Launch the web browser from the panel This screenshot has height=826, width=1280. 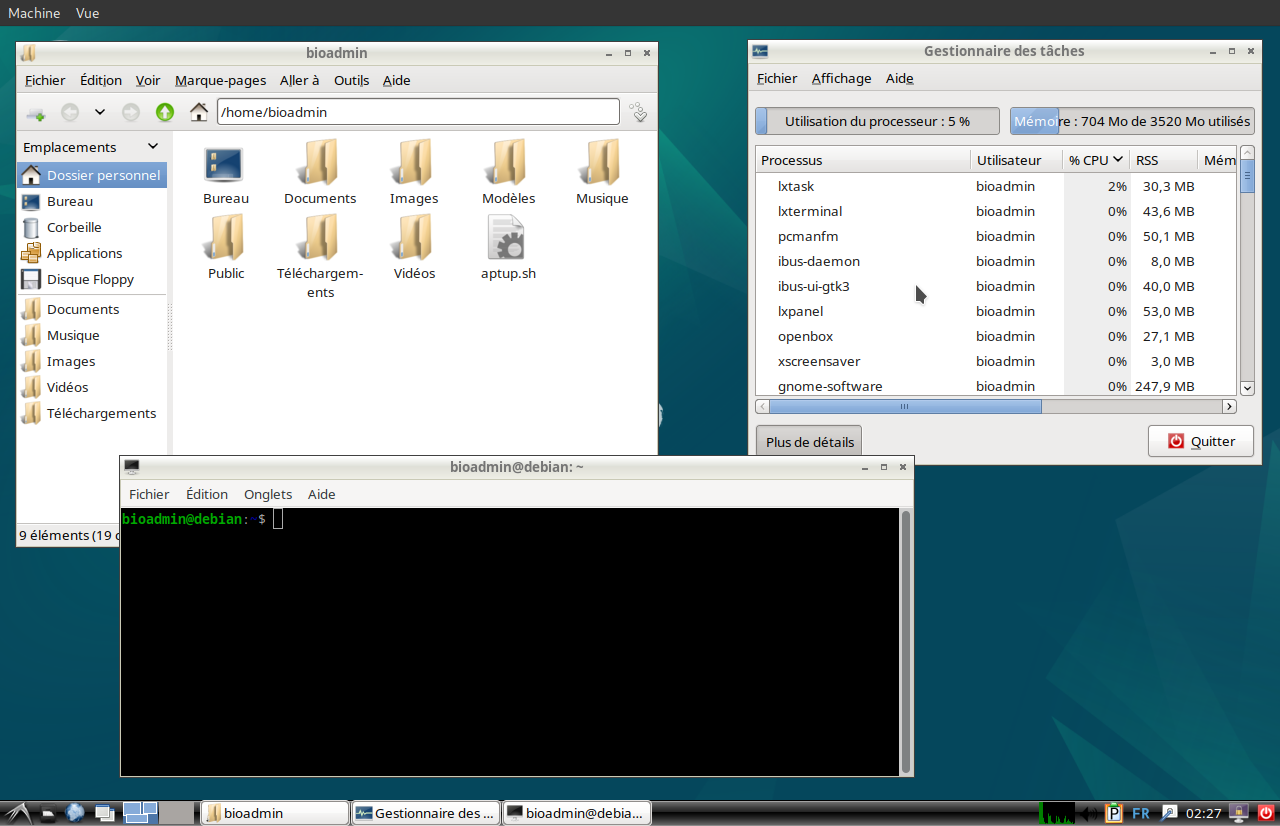click(x=75, y=813)
